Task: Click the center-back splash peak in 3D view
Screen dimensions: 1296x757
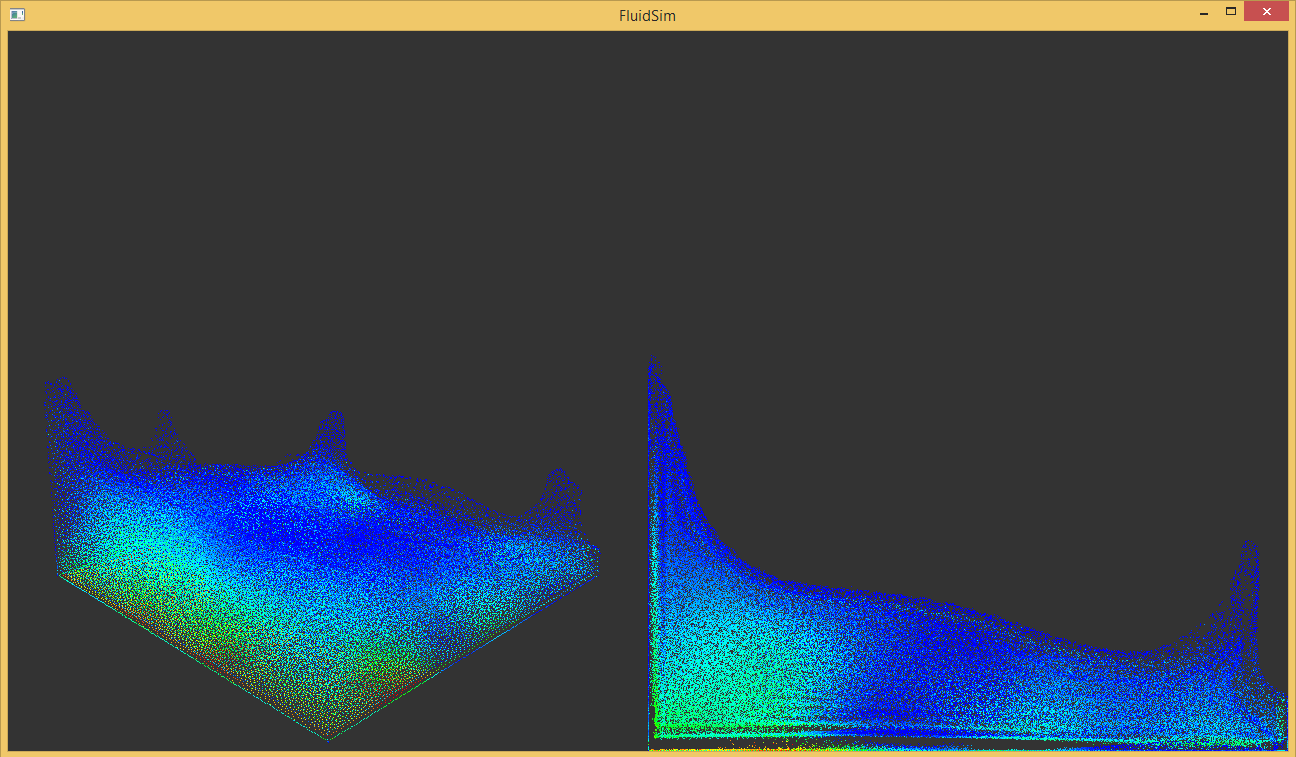Action: coord(332,435)
